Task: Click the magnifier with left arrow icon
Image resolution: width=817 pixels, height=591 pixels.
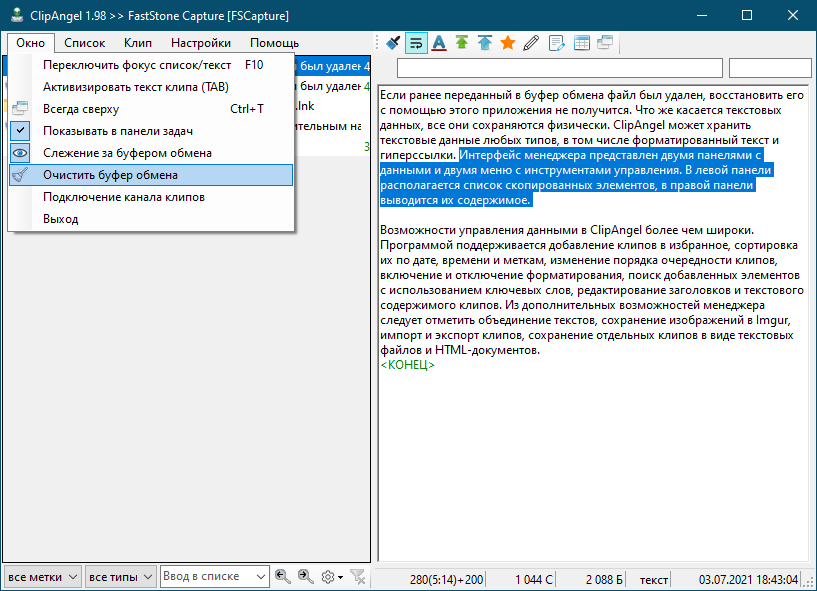Action: click(x=283, y=576)
